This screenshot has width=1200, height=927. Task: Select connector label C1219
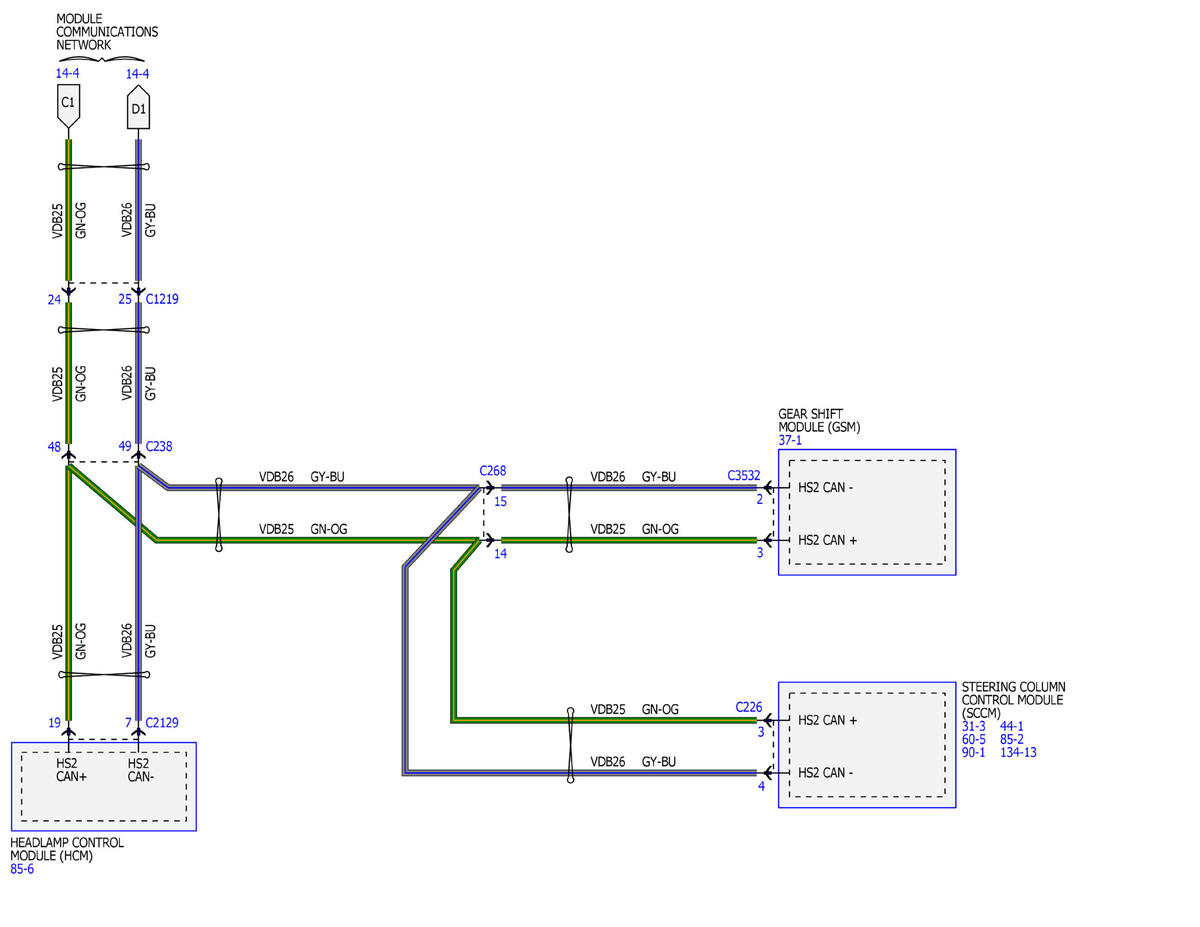point(162,299)
